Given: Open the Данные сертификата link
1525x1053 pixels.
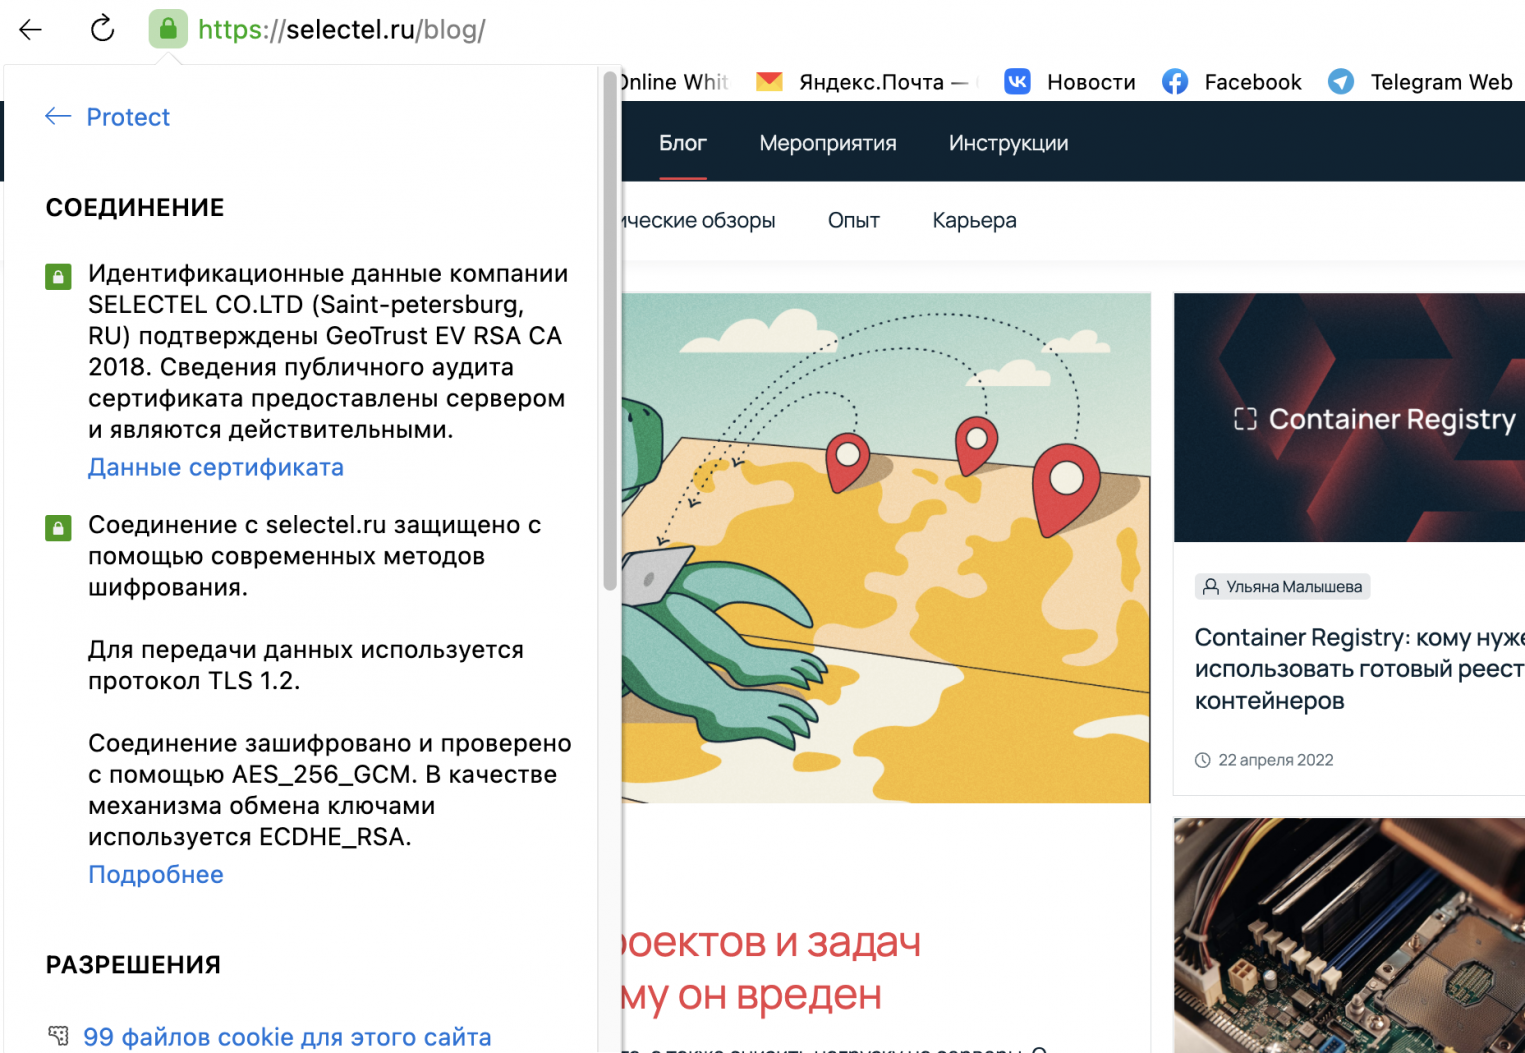Looking at the screenshot, I should (216, 467).
